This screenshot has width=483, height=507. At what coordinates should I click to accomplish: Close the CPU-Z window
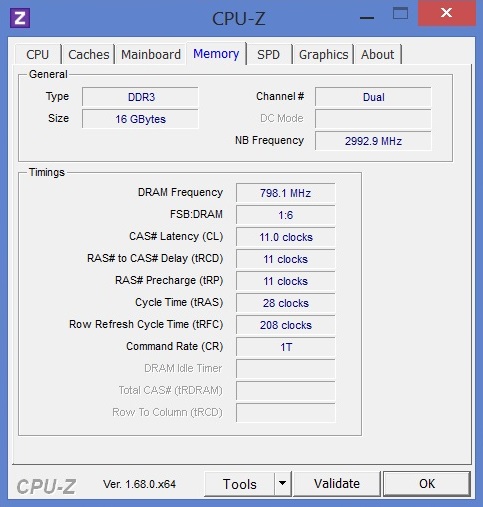446,13
